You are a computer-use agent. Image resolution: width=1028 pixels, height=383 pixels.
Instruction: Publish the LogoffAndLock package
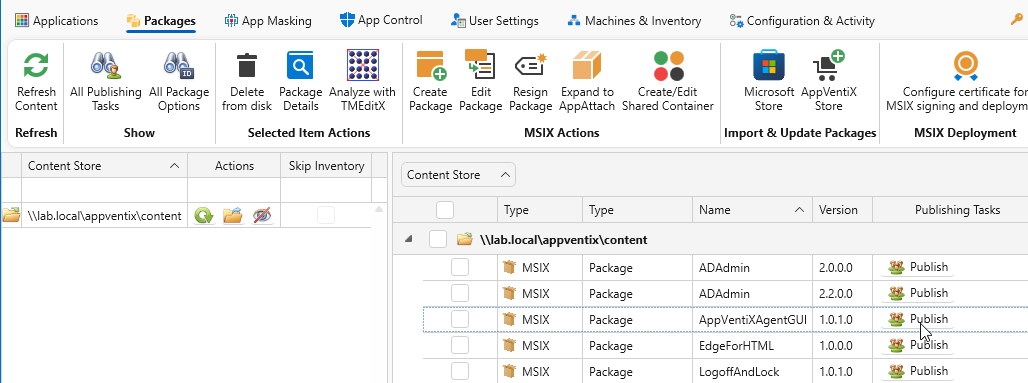pyautogui.click(x=918, y=371)
